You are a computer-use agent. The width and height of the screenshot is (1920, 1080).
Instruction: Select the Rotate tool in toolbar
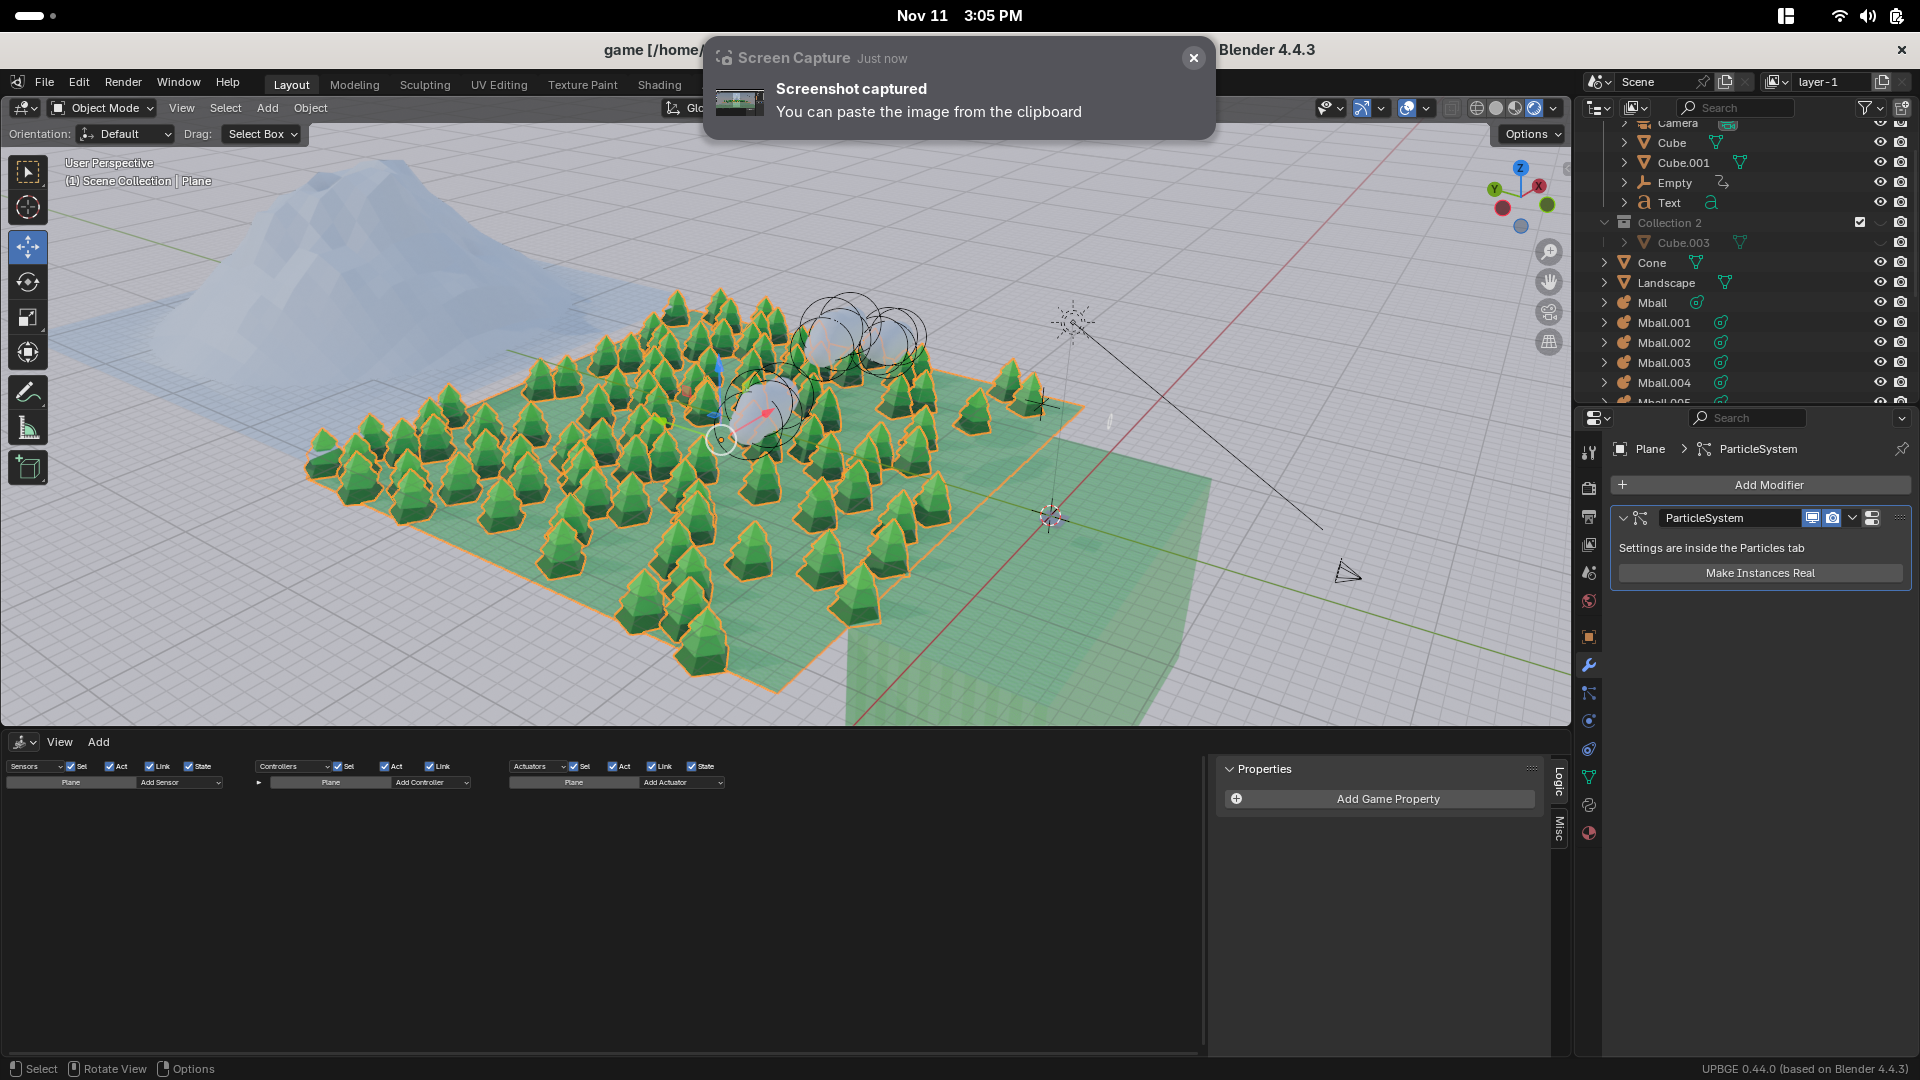pyautogui.click(x=28, y=283)
